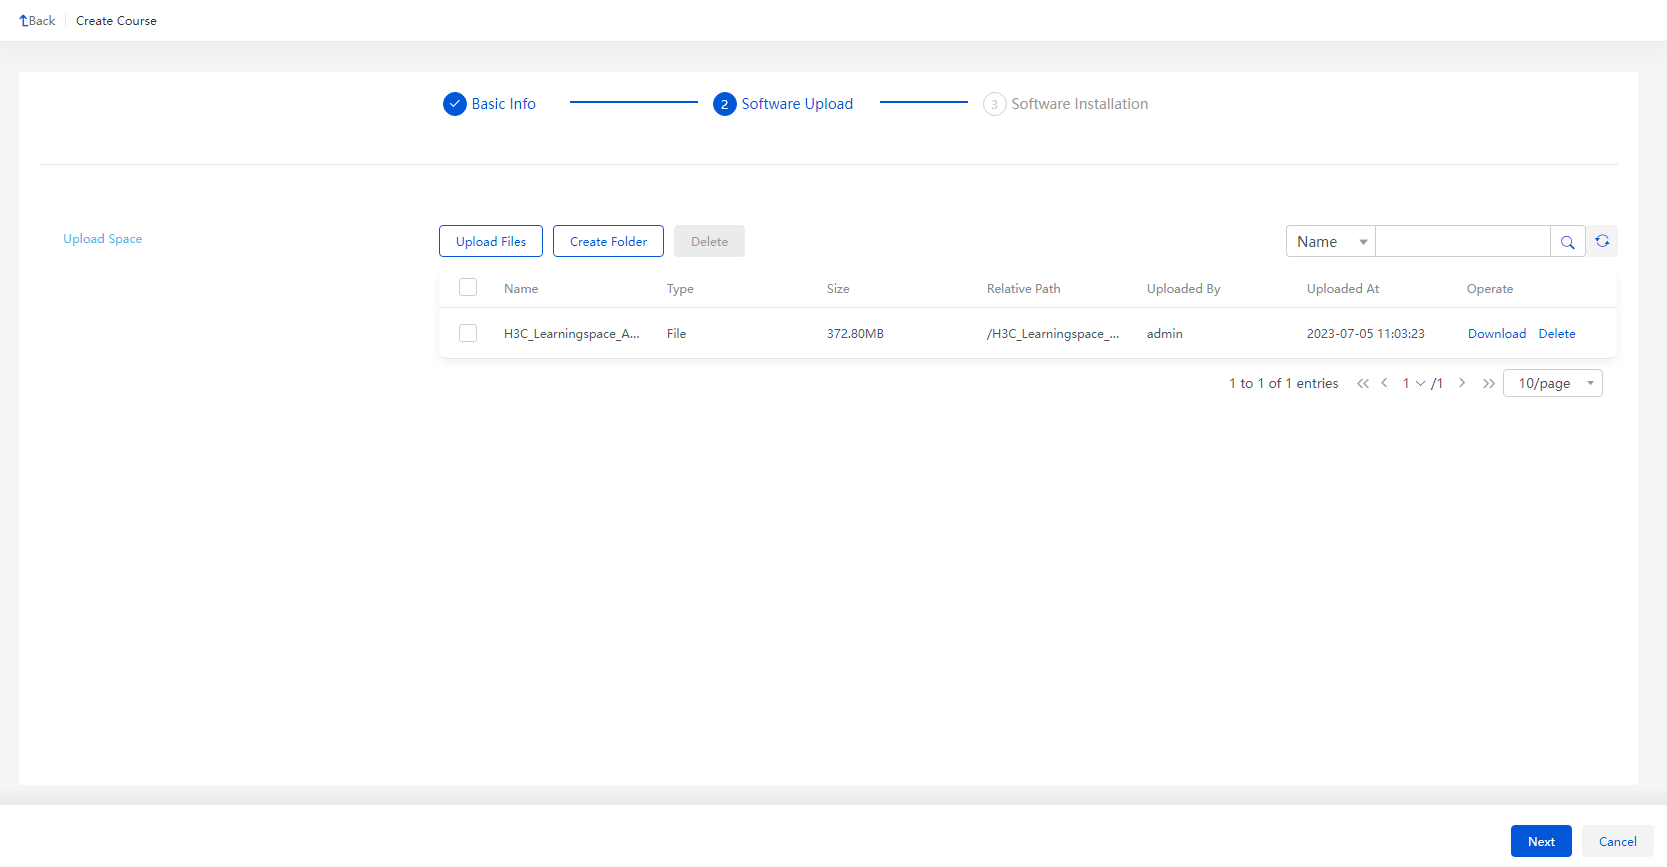Image resolution: width=1667 pixels, height=867 pixels.
Task: Click the Basic Info step checkmark
Action: click(x=455, y=104)
